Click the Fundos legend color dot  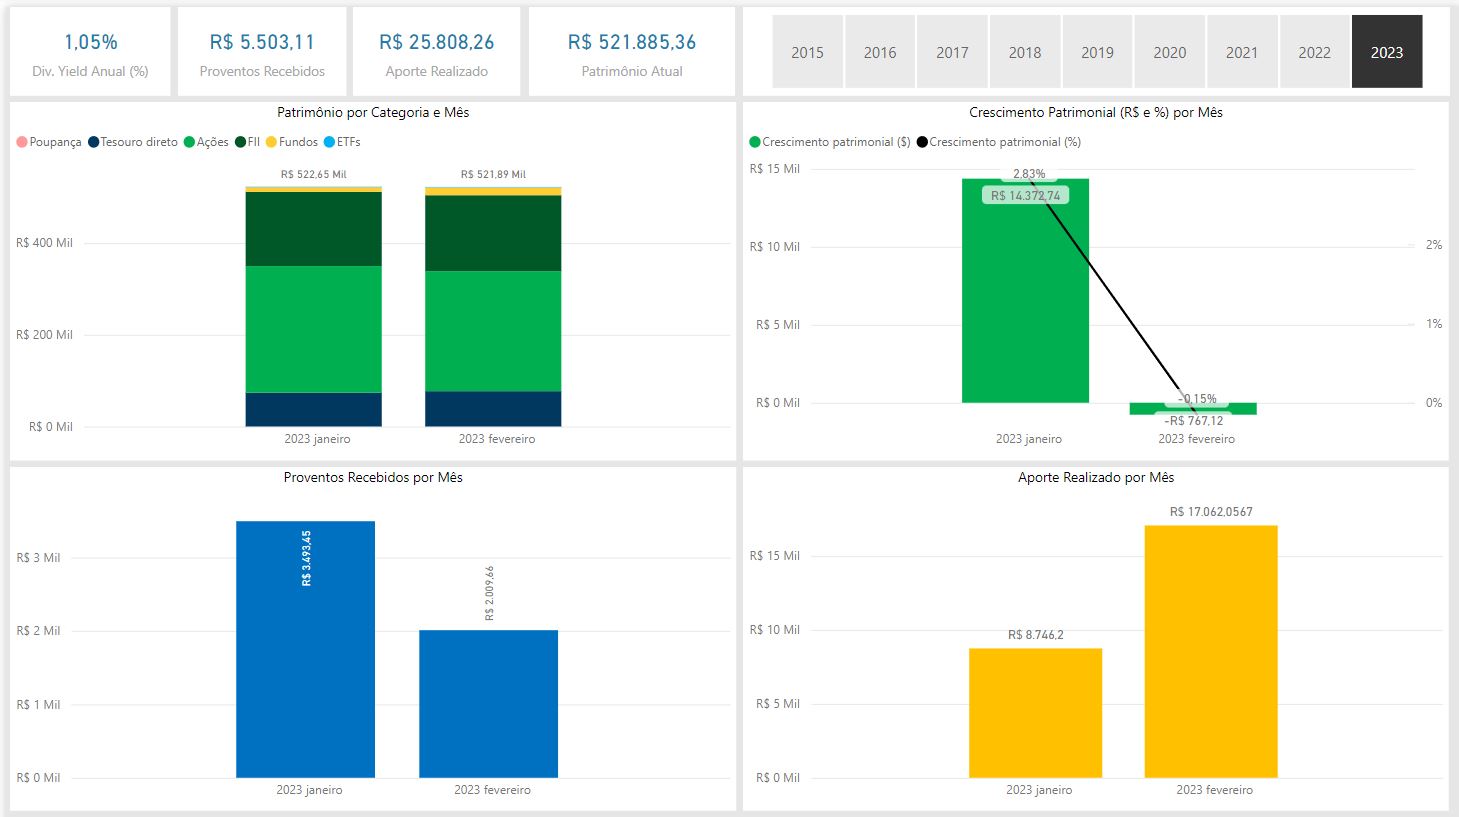pyautogui.click(x=271, y=142)
